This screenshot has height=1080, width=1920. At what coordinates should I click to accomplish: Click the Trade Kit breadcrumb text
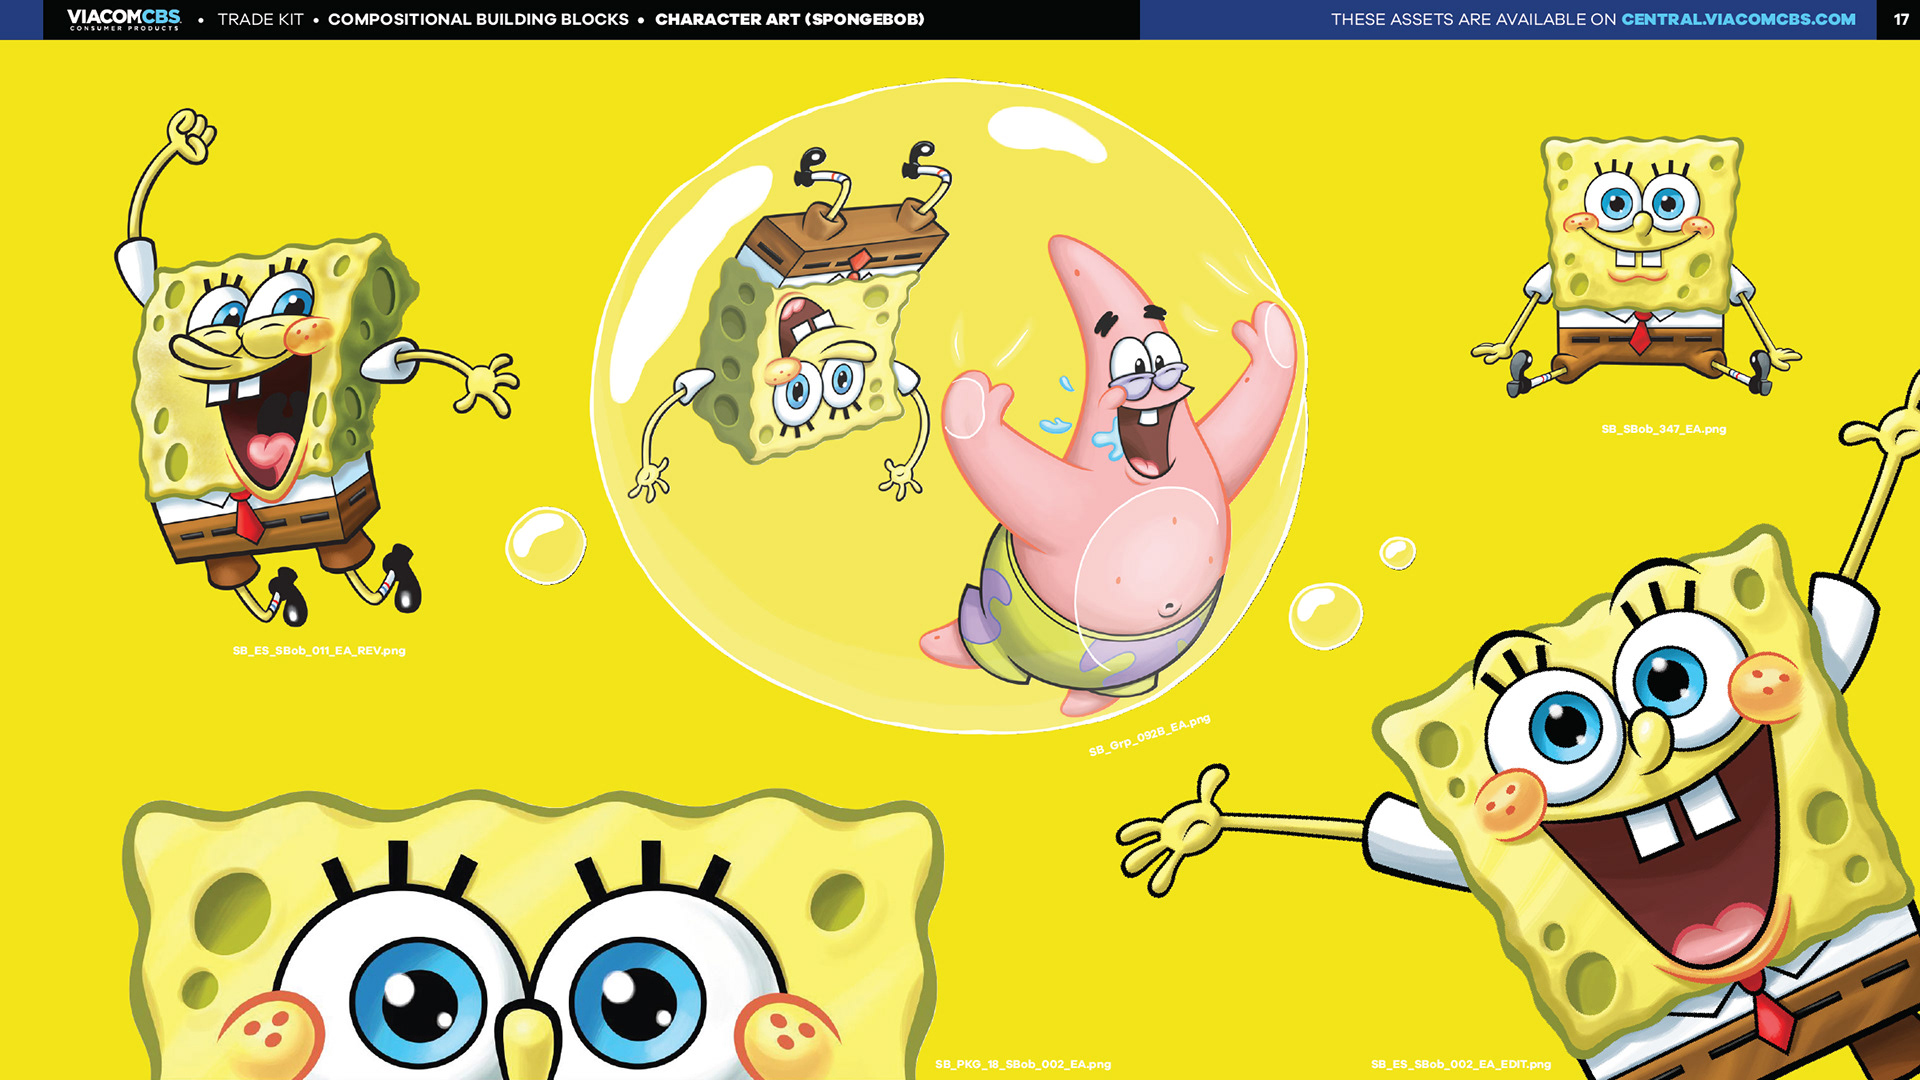pyautogui.click(x=260, y=19)
